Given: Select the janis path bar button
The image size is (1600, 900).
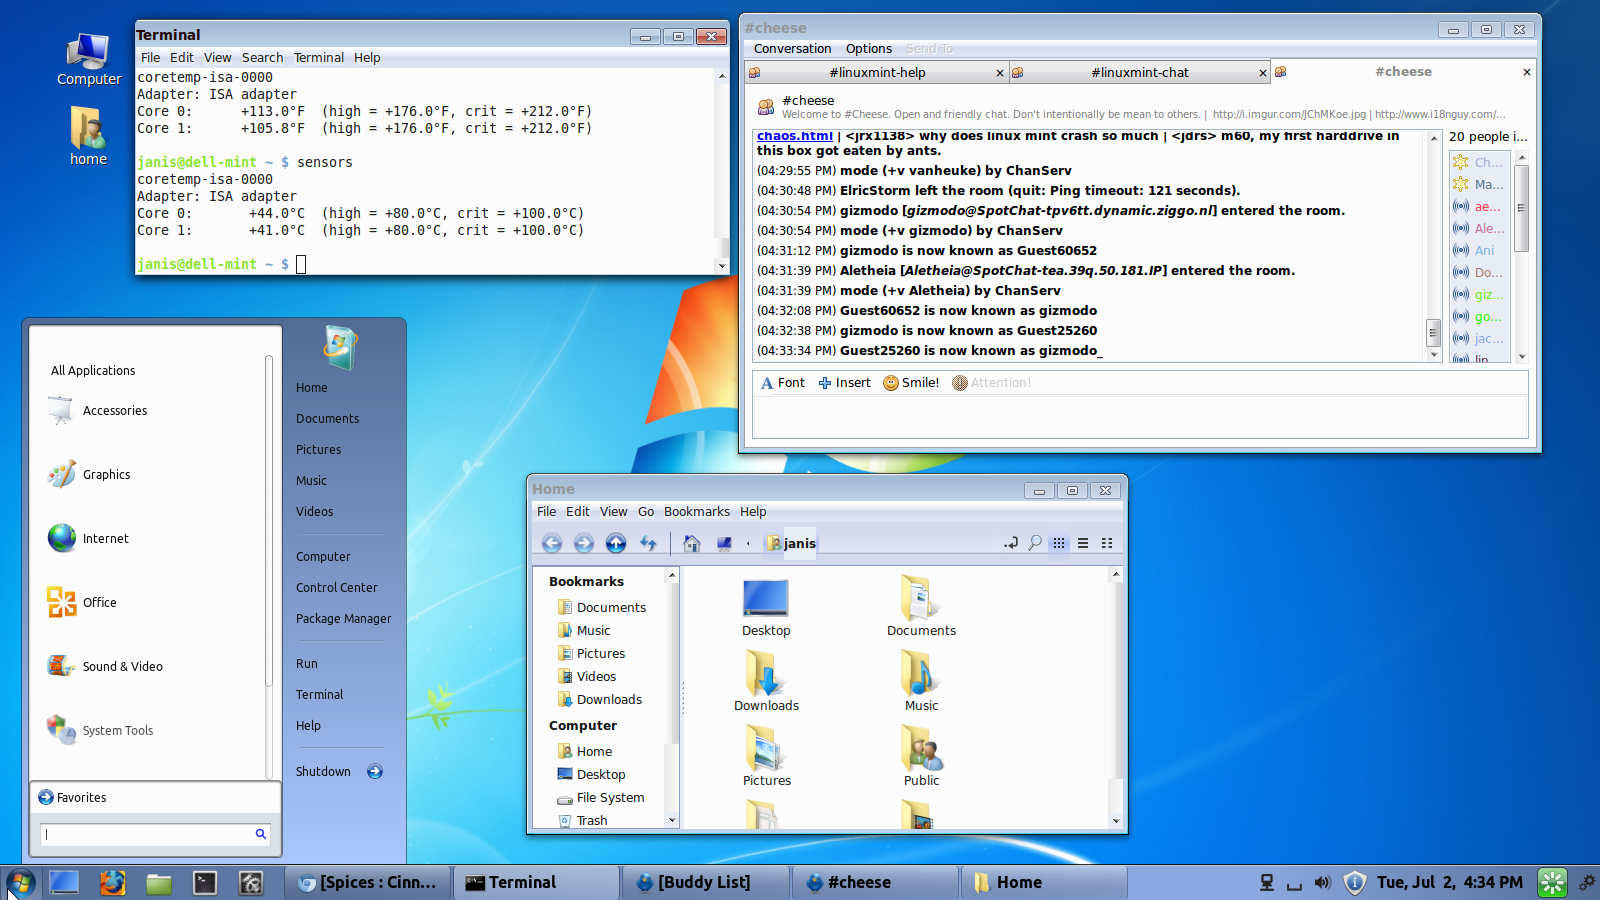Looking at the screenshot, I should click(x=791, y=543).
